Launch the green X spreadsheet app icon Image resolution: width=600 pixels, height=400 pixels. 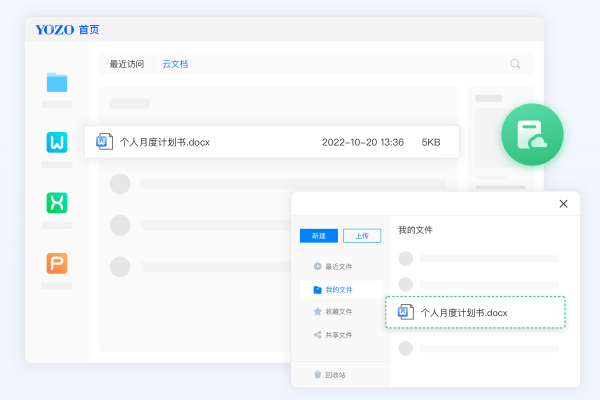[56, 203]
